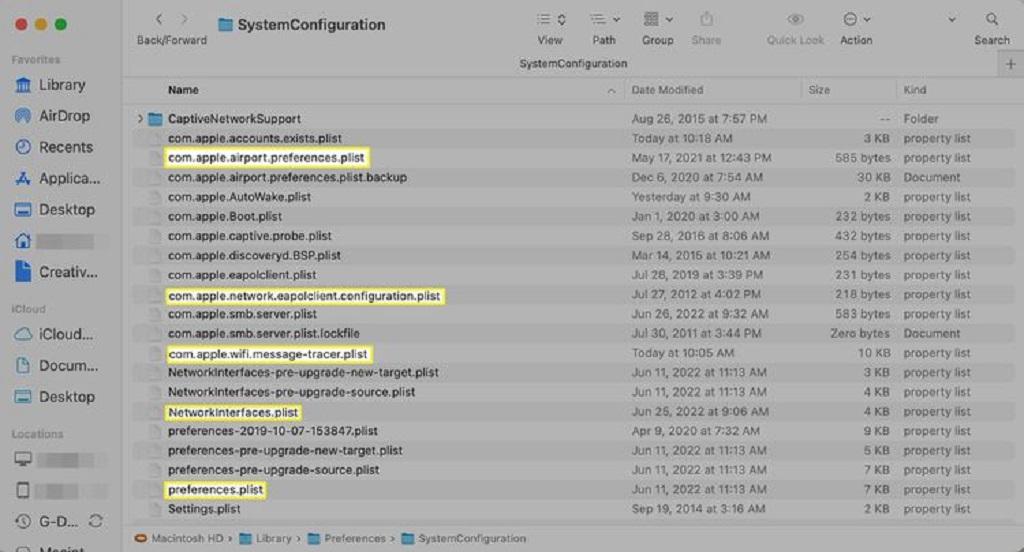Open AirDrop in the sidebar

pos(52,116)
